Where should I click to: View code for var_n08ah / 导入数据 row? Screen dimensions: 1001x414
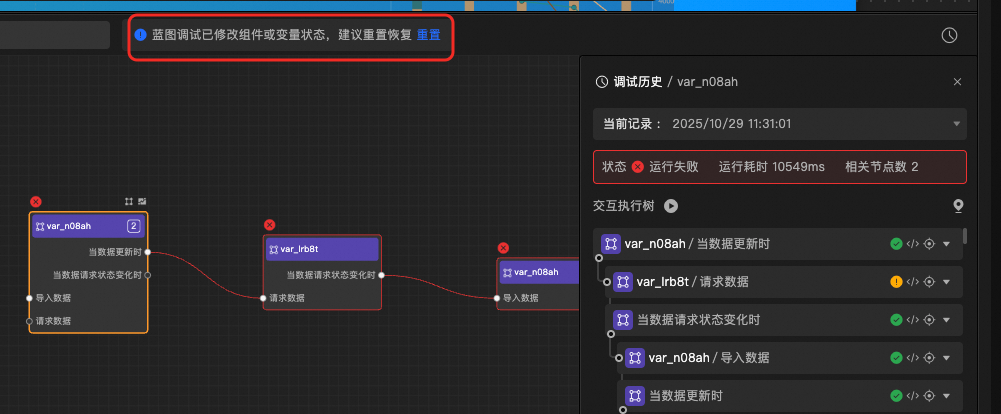point(913,358)
